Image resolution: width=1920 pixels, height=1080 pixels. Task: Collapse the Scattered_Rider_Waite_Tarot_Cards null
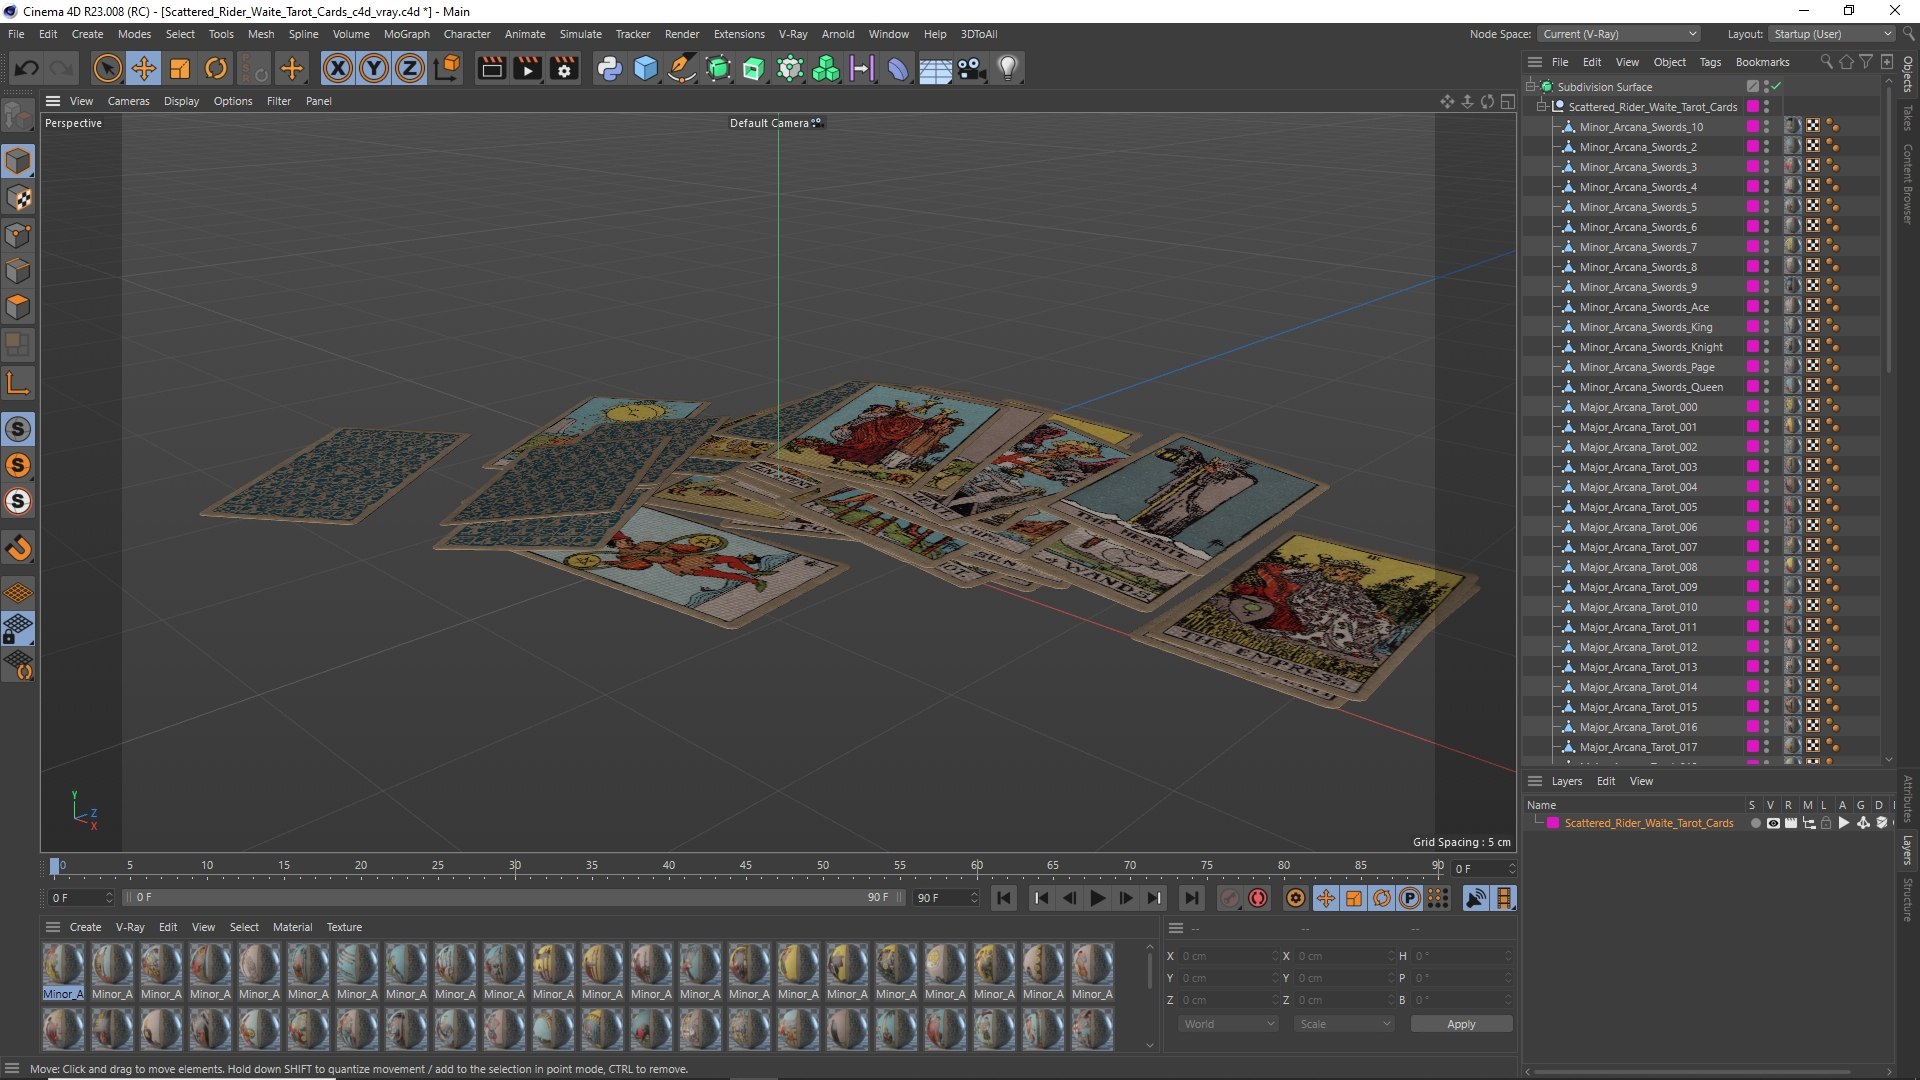pyautogui.click(x=1542, y=106)
